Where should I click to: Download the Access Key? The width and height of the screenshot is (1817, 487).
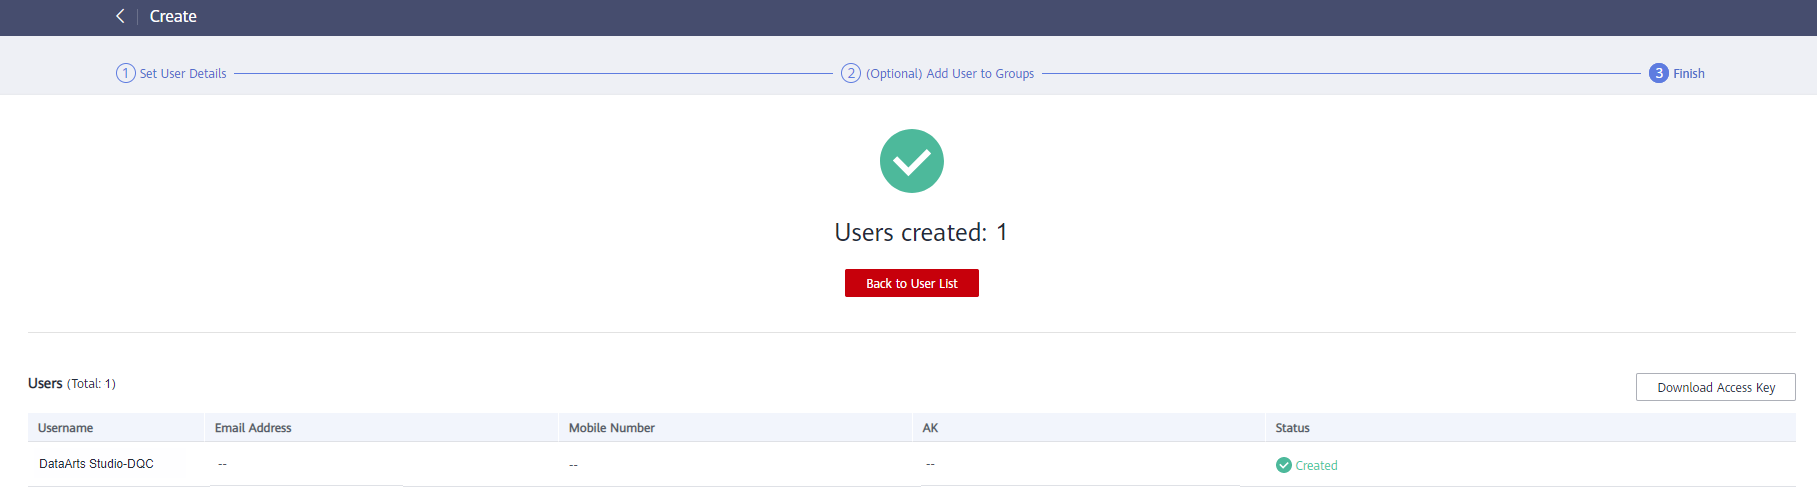pyautogui.click(x=1716, y=387)
